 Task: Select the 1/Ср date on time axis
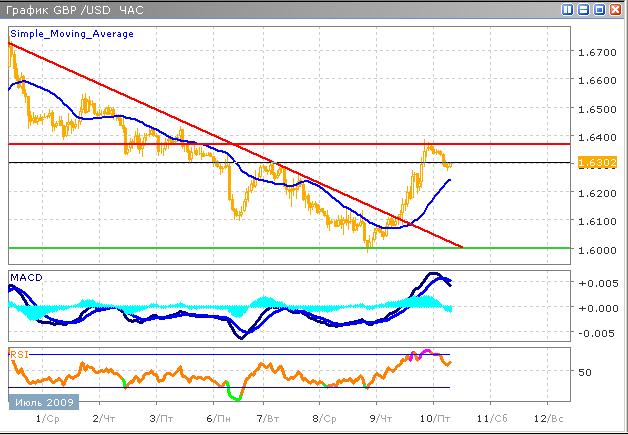(x=44, y=418)
